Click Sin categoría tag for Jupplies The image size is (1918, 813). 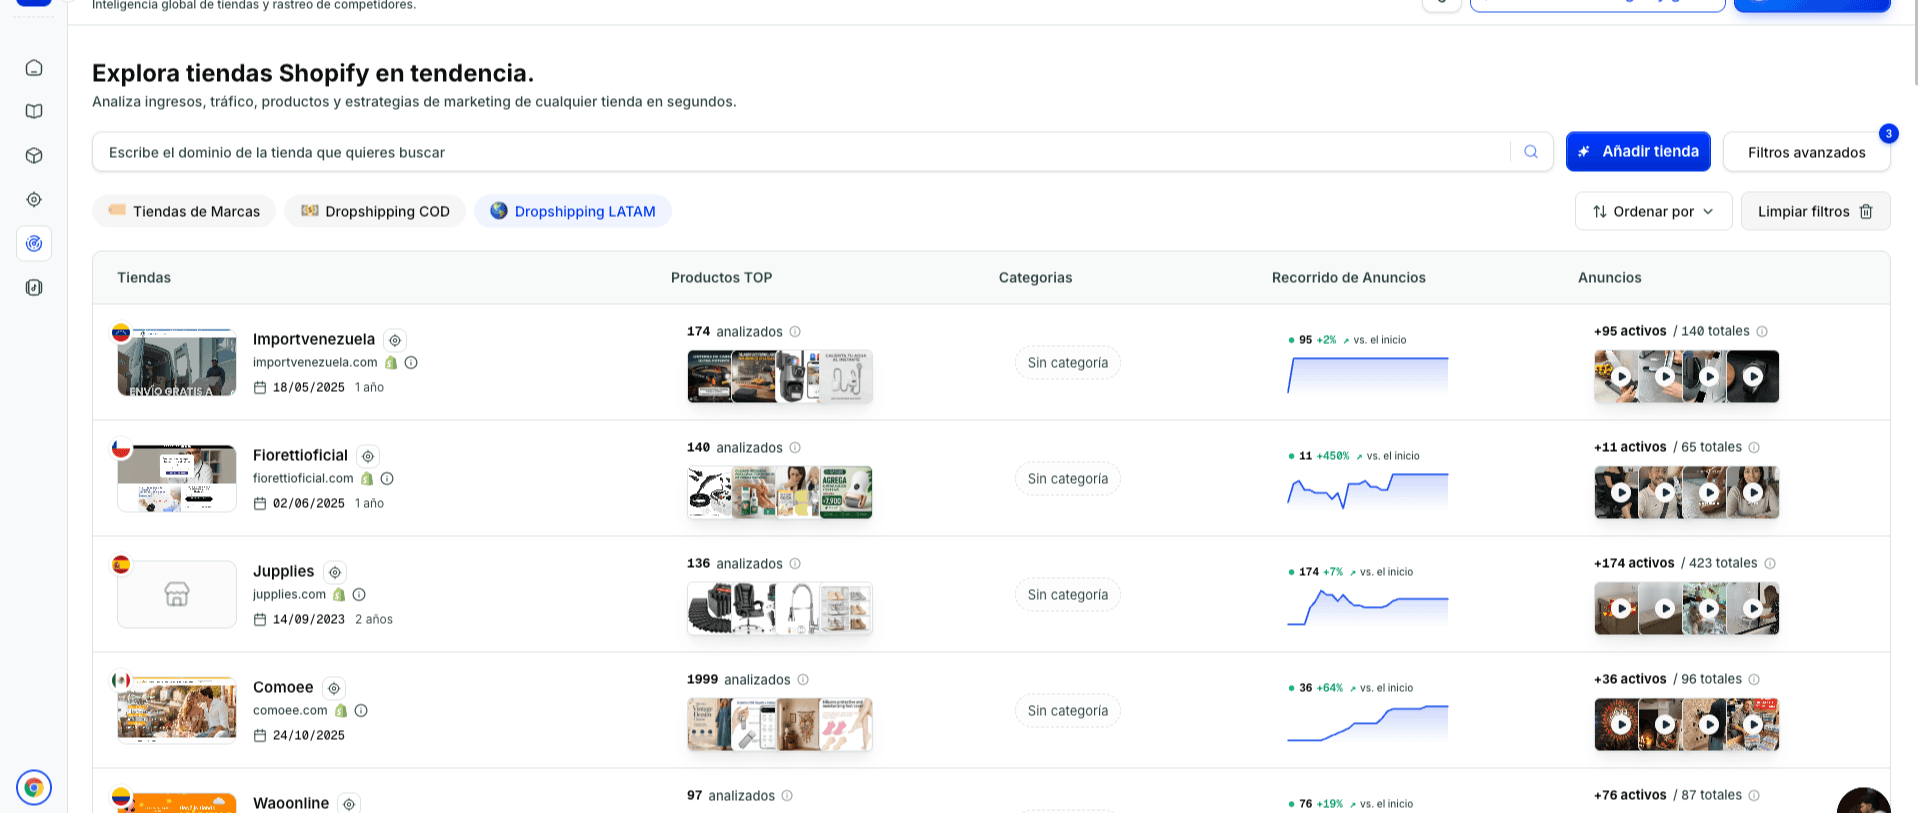pyautogui.click(x=1068, y=595)
